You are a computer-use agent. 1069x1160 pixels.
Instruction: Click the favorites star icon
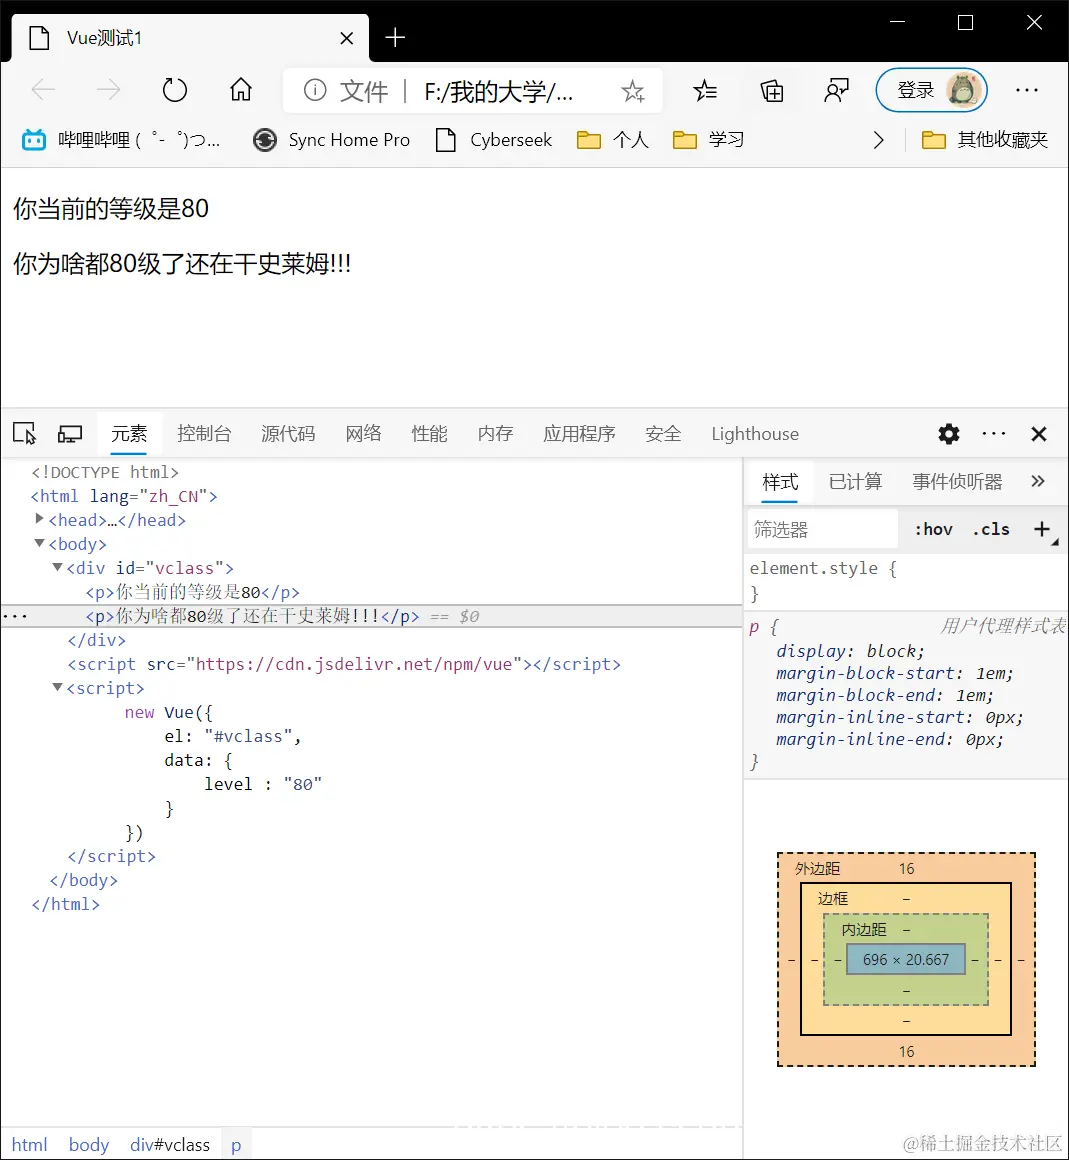point(632,90)
